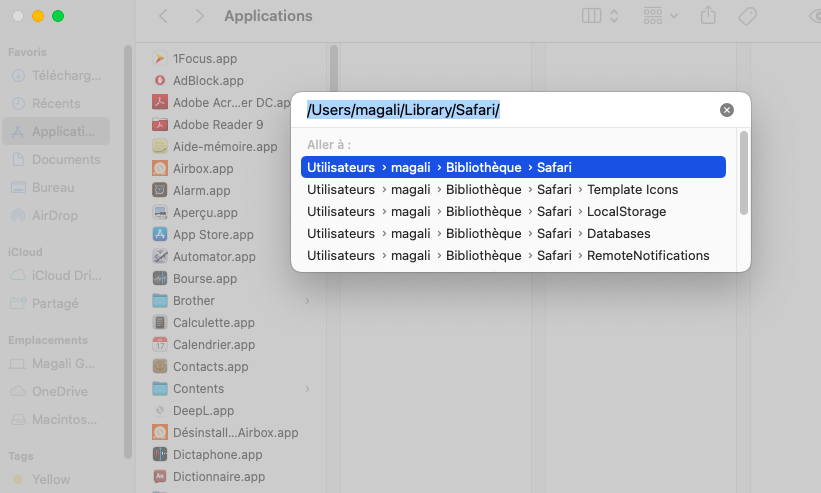Image resolution: width=821 pixels, height=493 pixels.
Task: Click the Tags icon in toolbar
Action: pos(747,16)
